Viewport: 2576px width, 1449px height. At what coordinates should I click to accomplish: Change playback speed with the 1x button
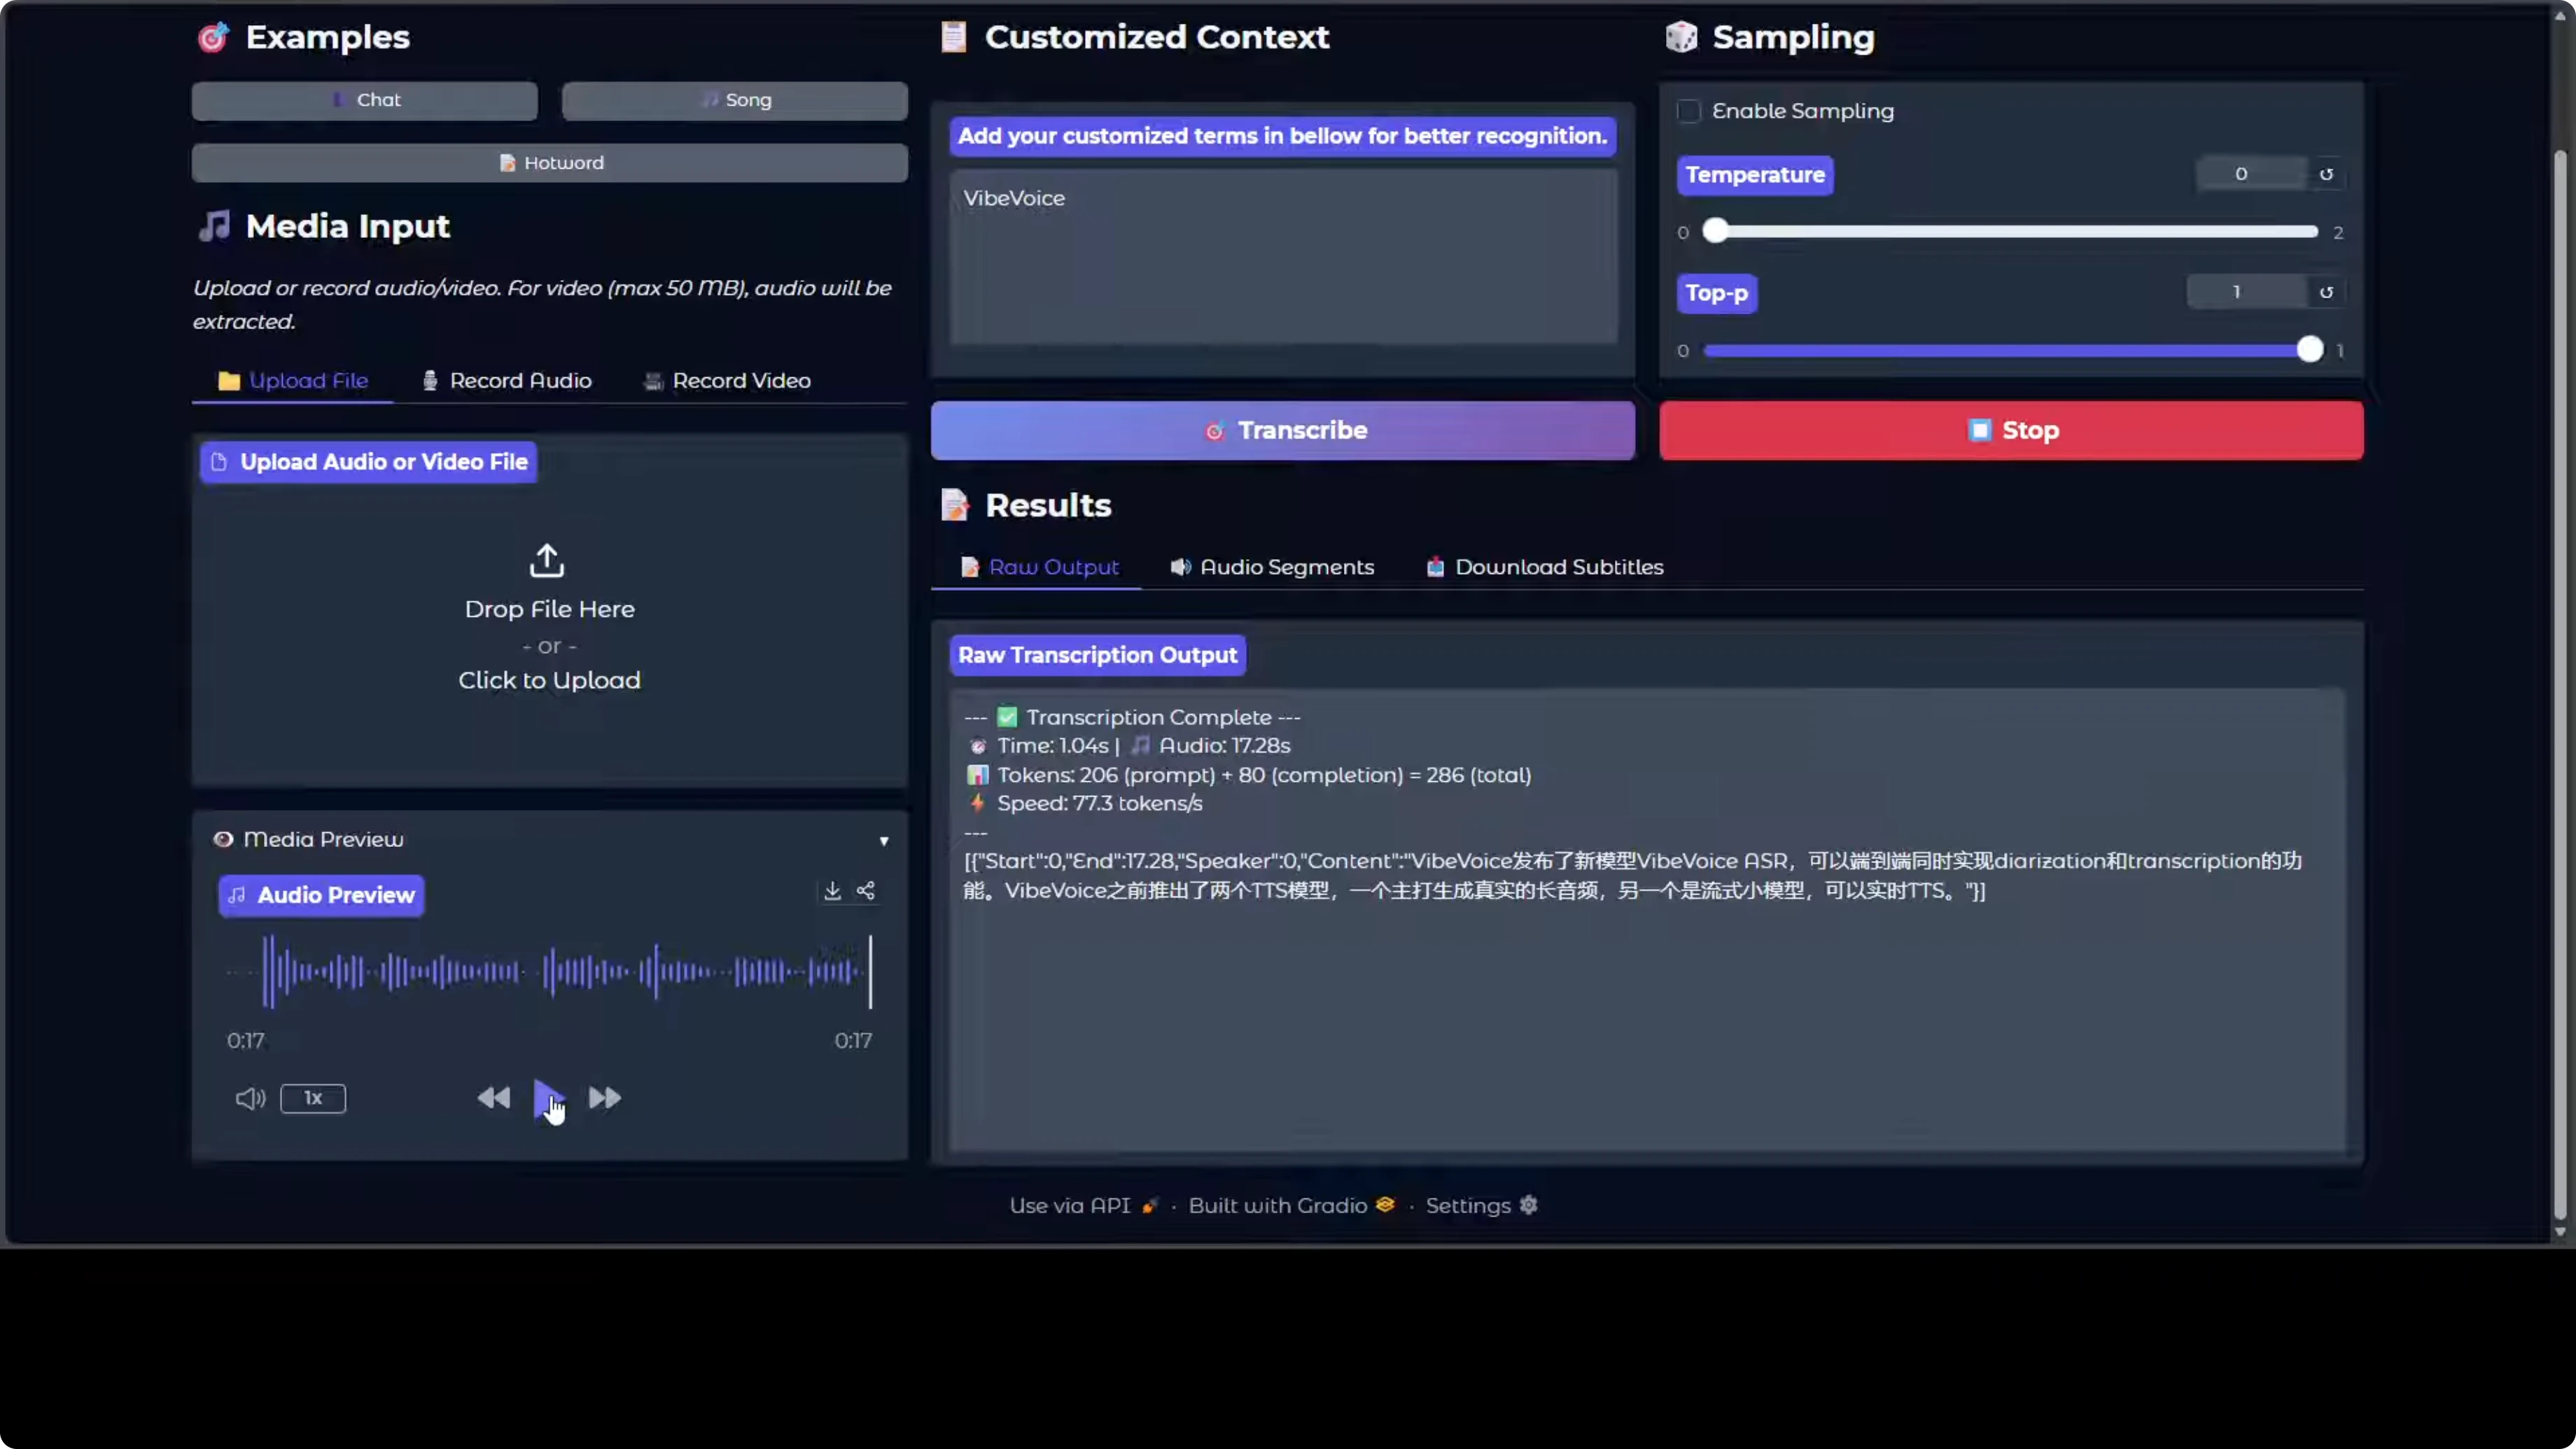click(313, 1098)
